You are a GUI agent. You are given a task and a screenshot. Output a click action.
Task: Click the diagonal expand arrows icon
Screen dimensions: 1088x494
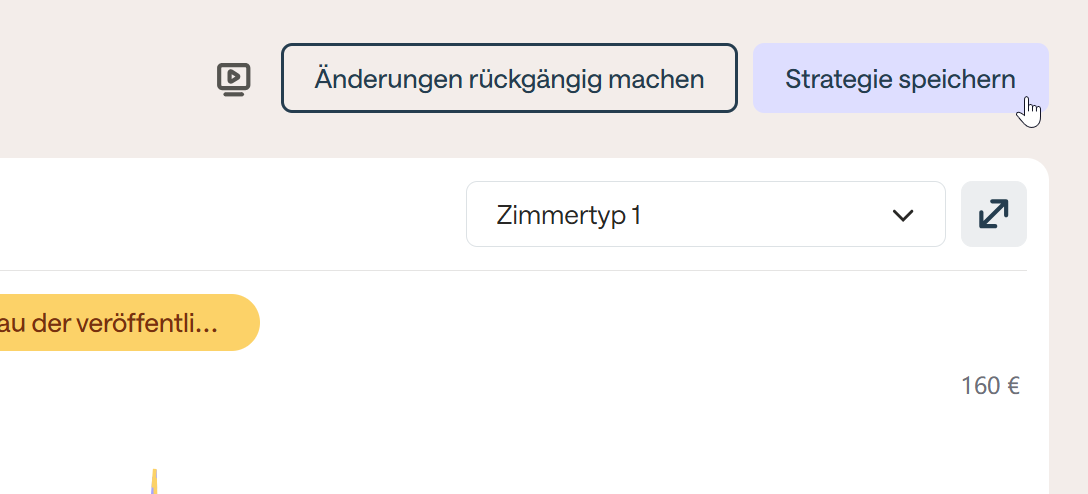(993, 214)
